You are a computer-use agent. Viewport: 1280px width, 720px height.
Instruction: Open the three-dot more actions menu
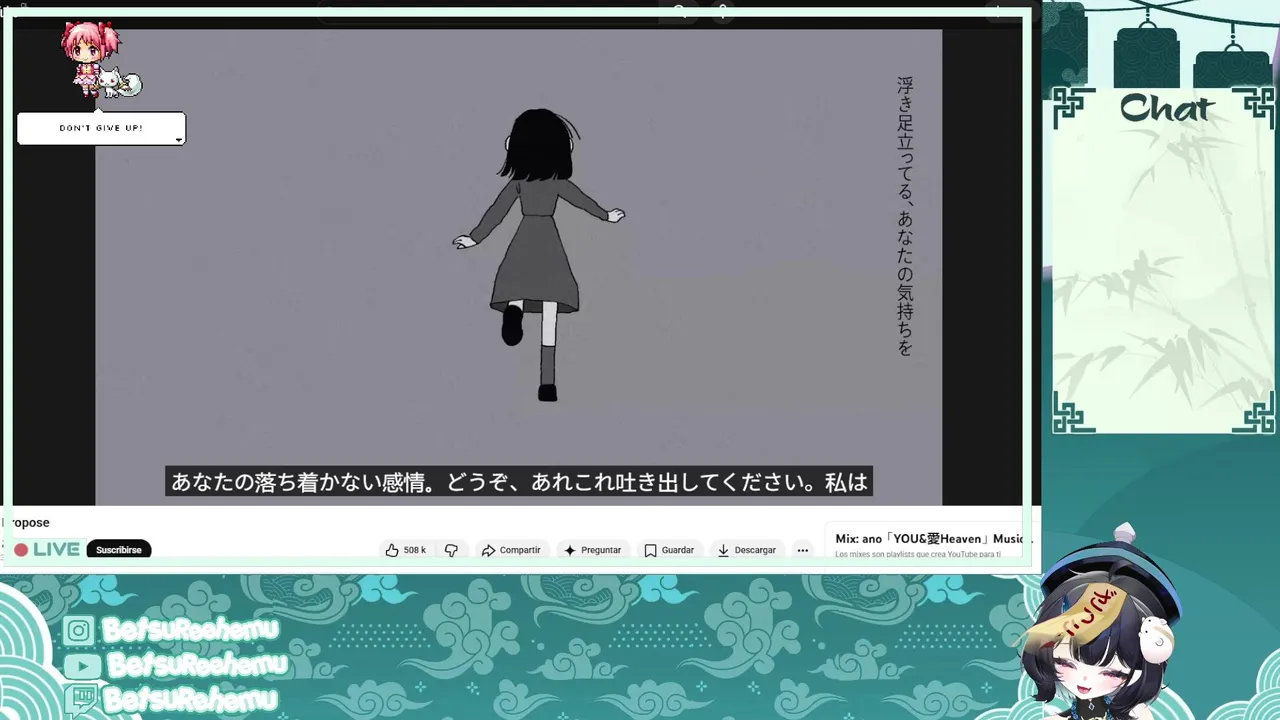802,550
